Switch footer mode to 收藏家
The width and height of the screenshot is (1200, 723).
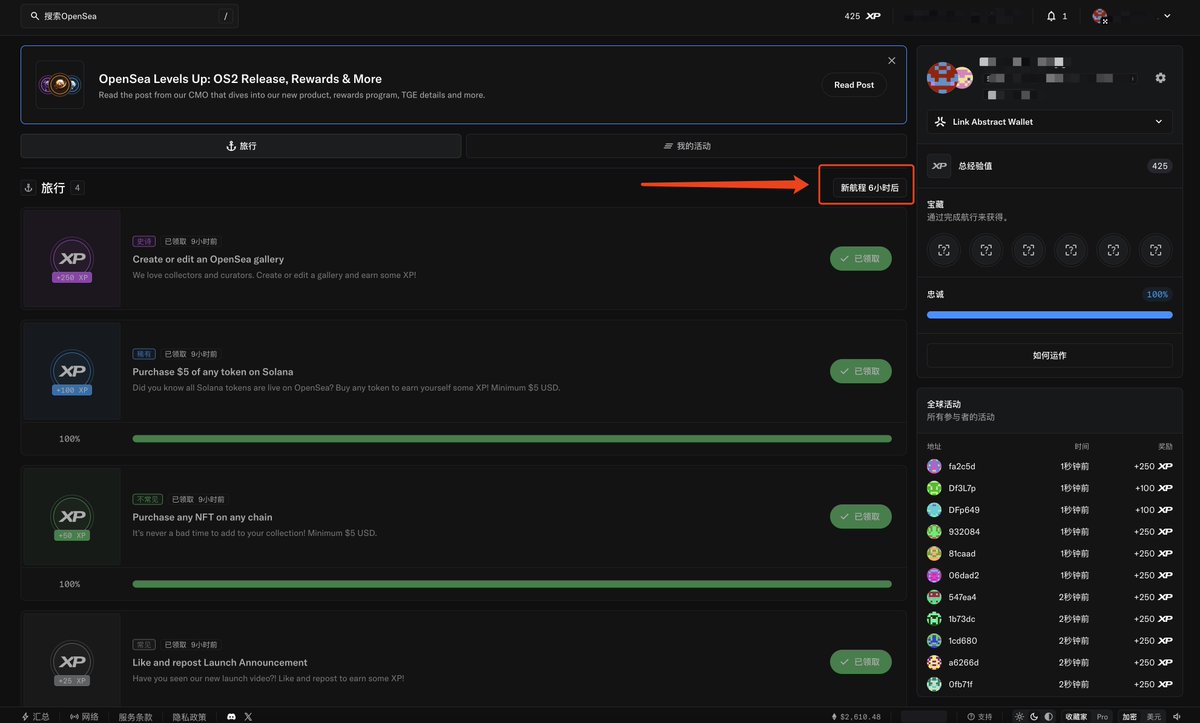click(1076, 716)
